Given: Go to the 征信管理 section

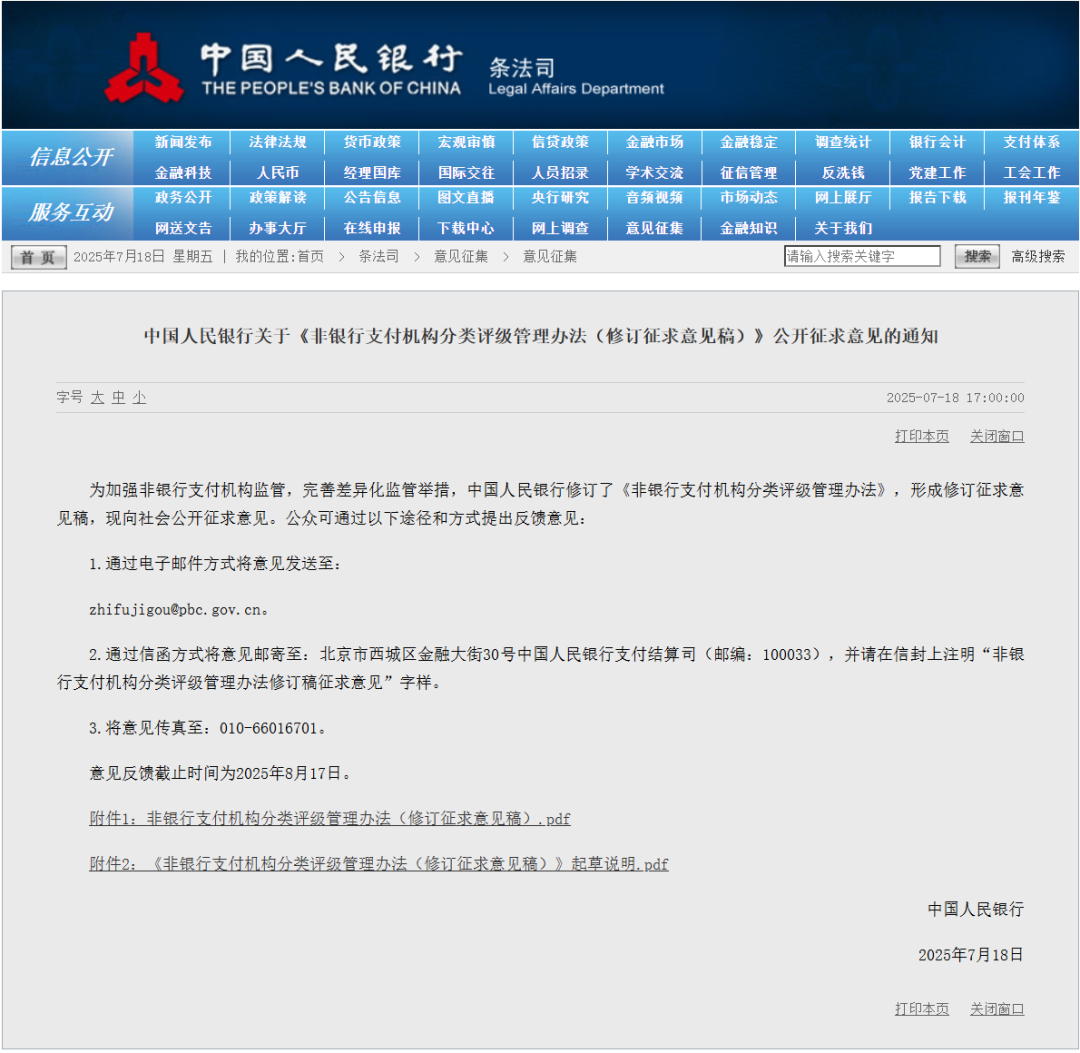Looking at the screenshot, I should (749, 172).
